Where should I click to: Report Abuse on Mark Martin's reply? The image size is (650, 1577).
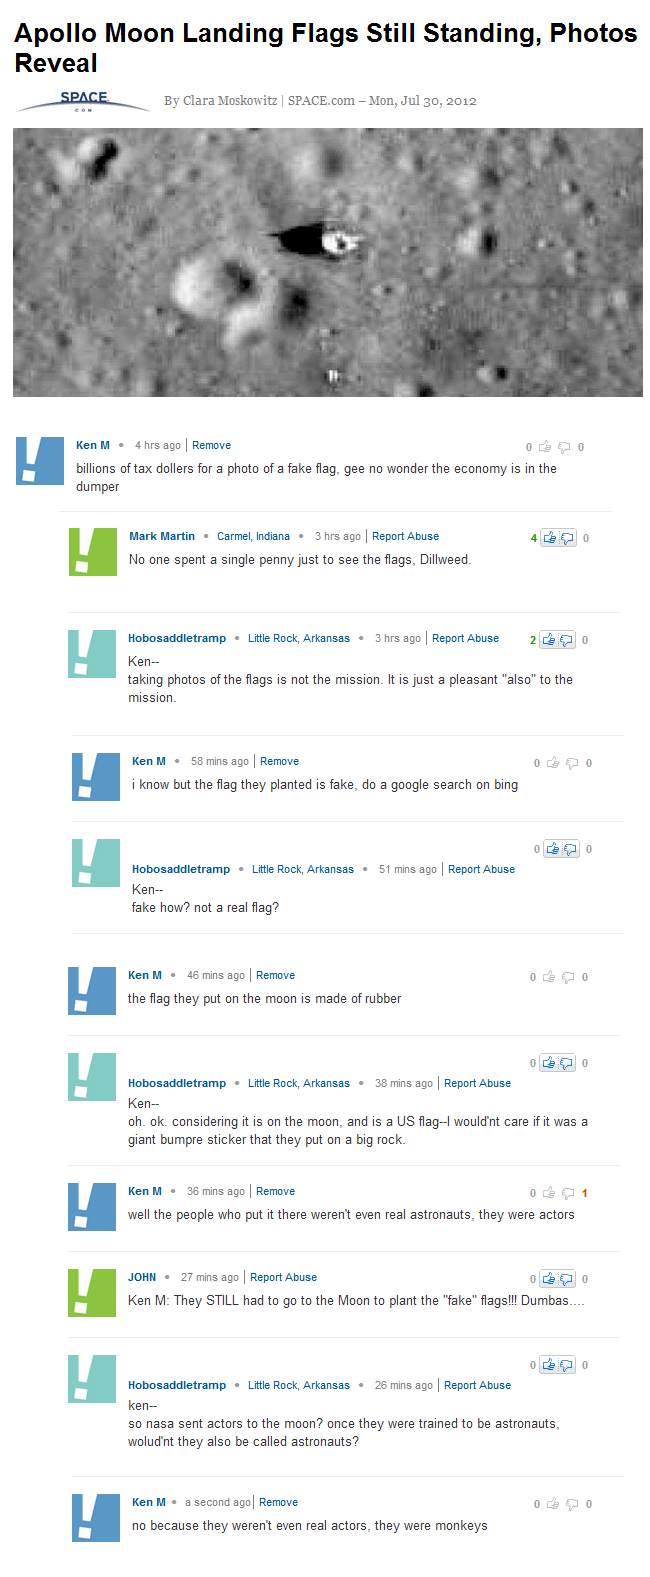click(405, 536)
